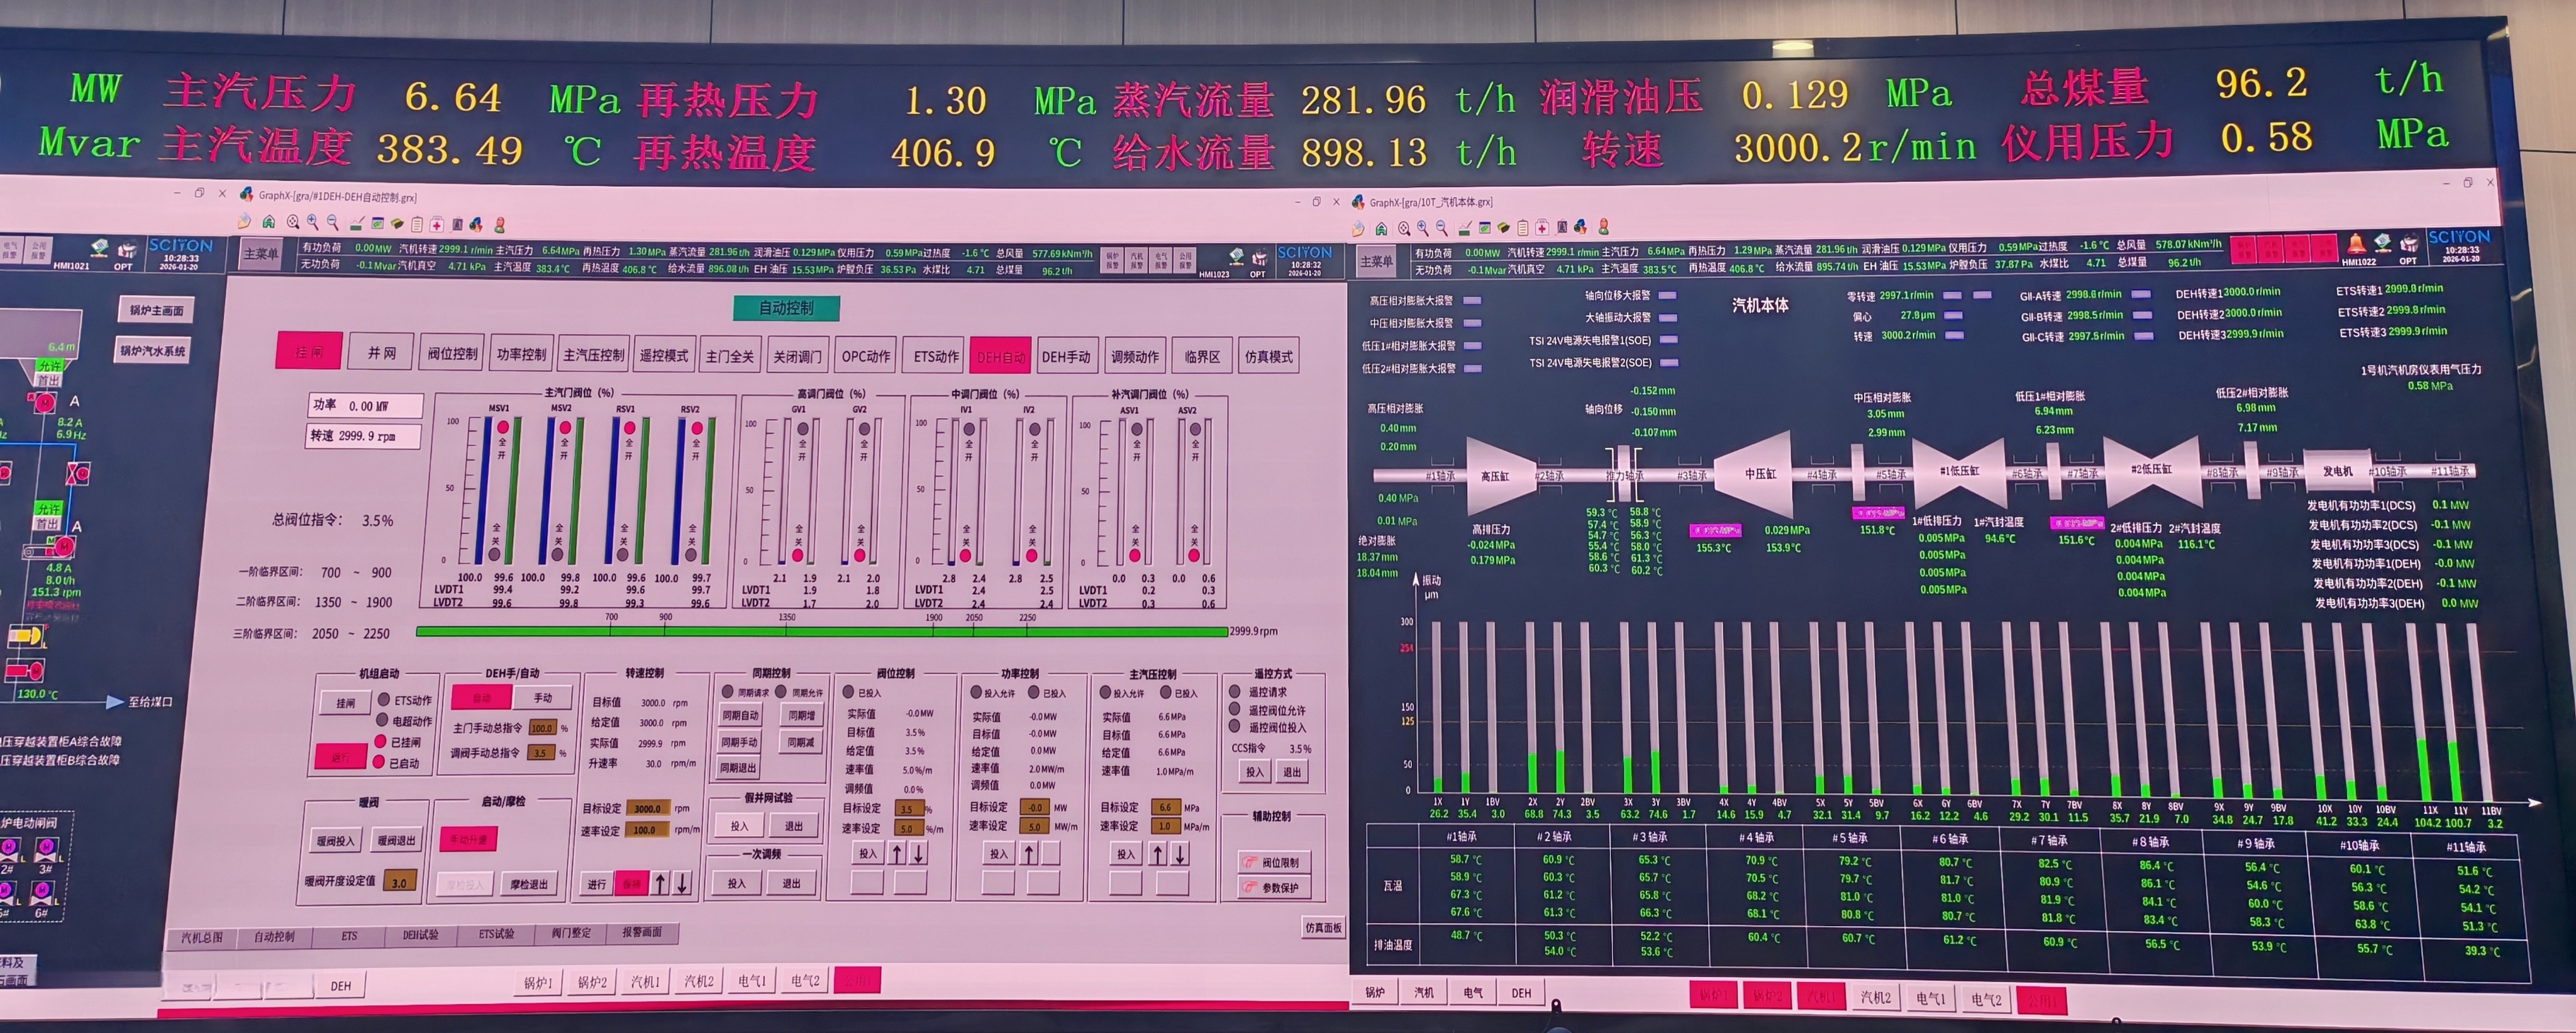
Task: Click the first-aid kit icon in DEH toolbar
Action: (x=437, y=224)
